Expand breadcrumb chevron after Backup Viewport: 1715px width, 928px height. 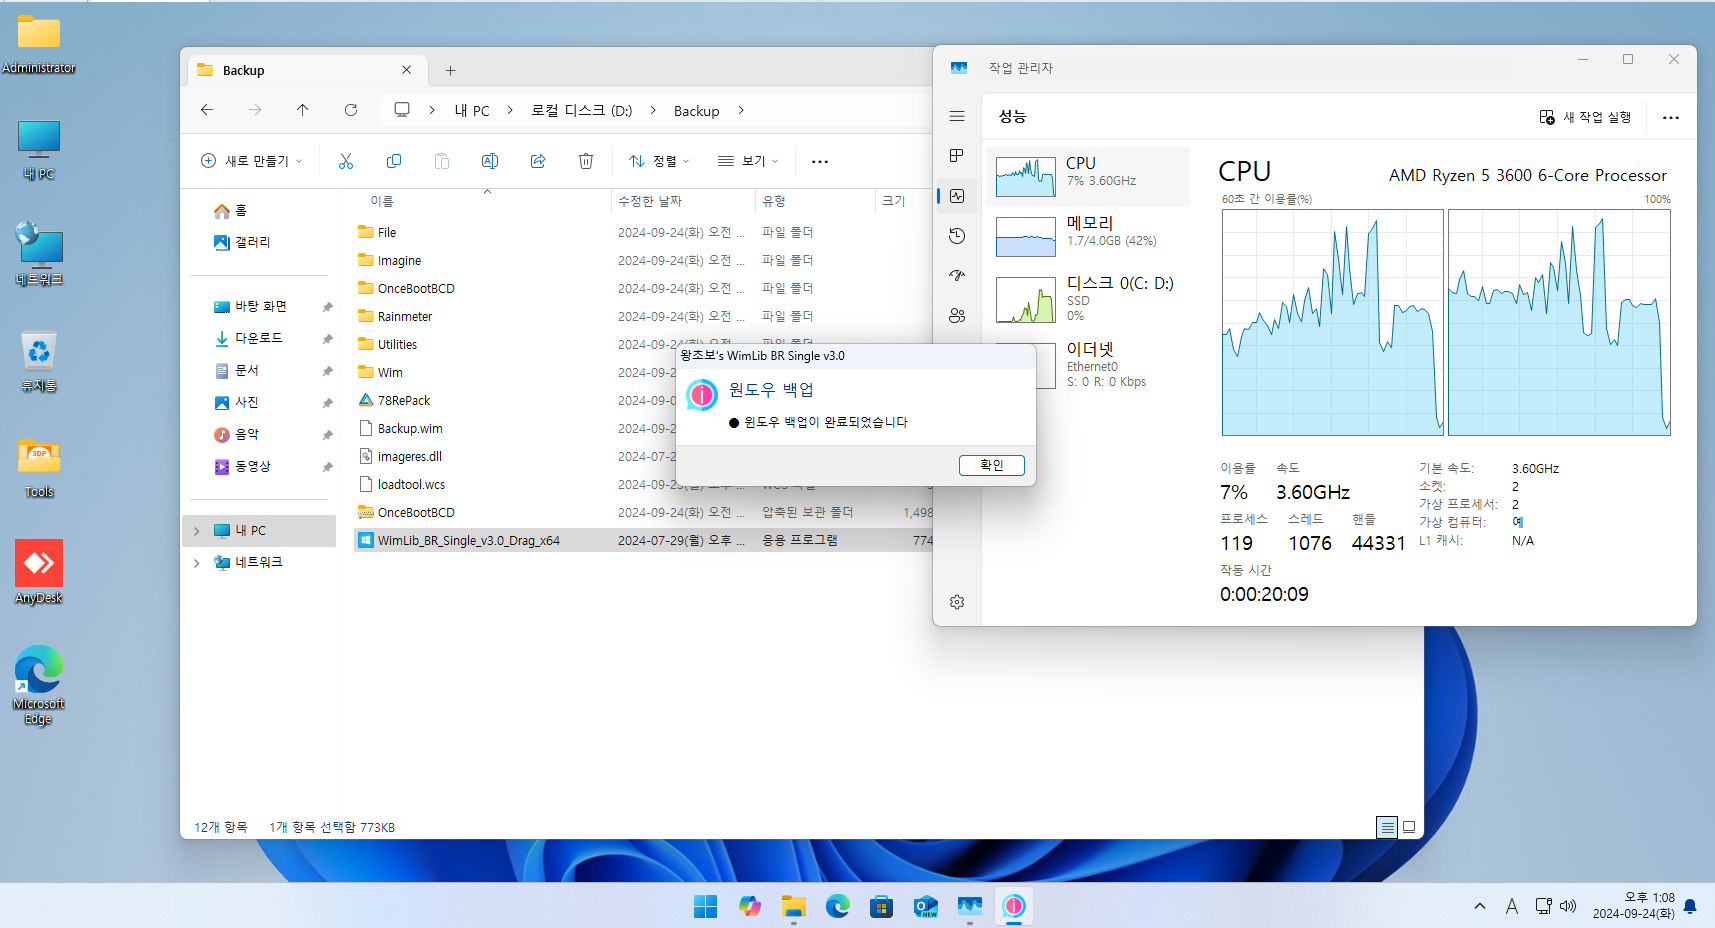tap(741, 110)
